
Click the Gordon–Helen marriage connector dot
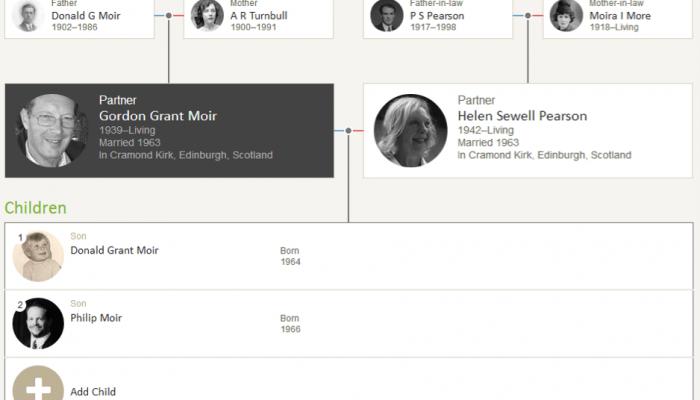point(349,131)
